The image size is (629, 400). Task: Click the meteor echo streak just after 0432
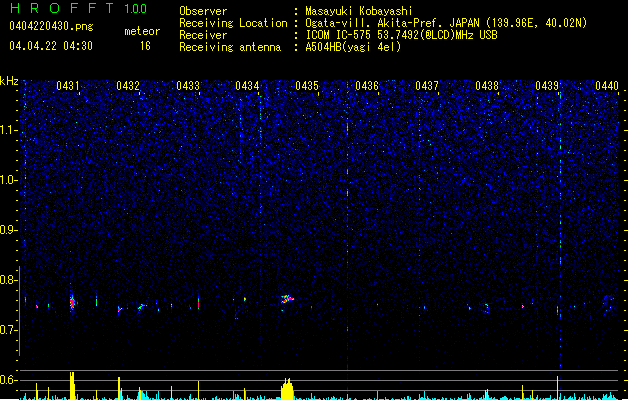pyautogui.click(x=141, y=307)
